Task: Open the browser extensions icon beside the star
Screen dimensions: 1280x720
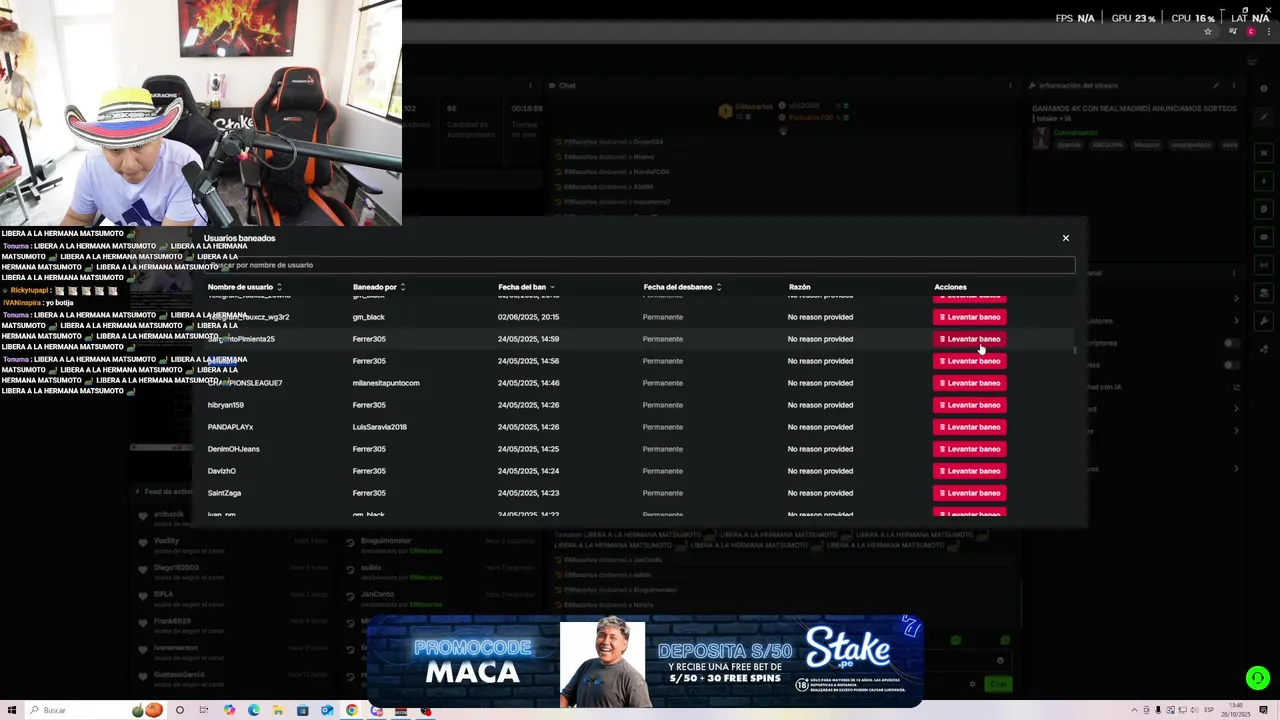Action: [x=1232, y=32]
